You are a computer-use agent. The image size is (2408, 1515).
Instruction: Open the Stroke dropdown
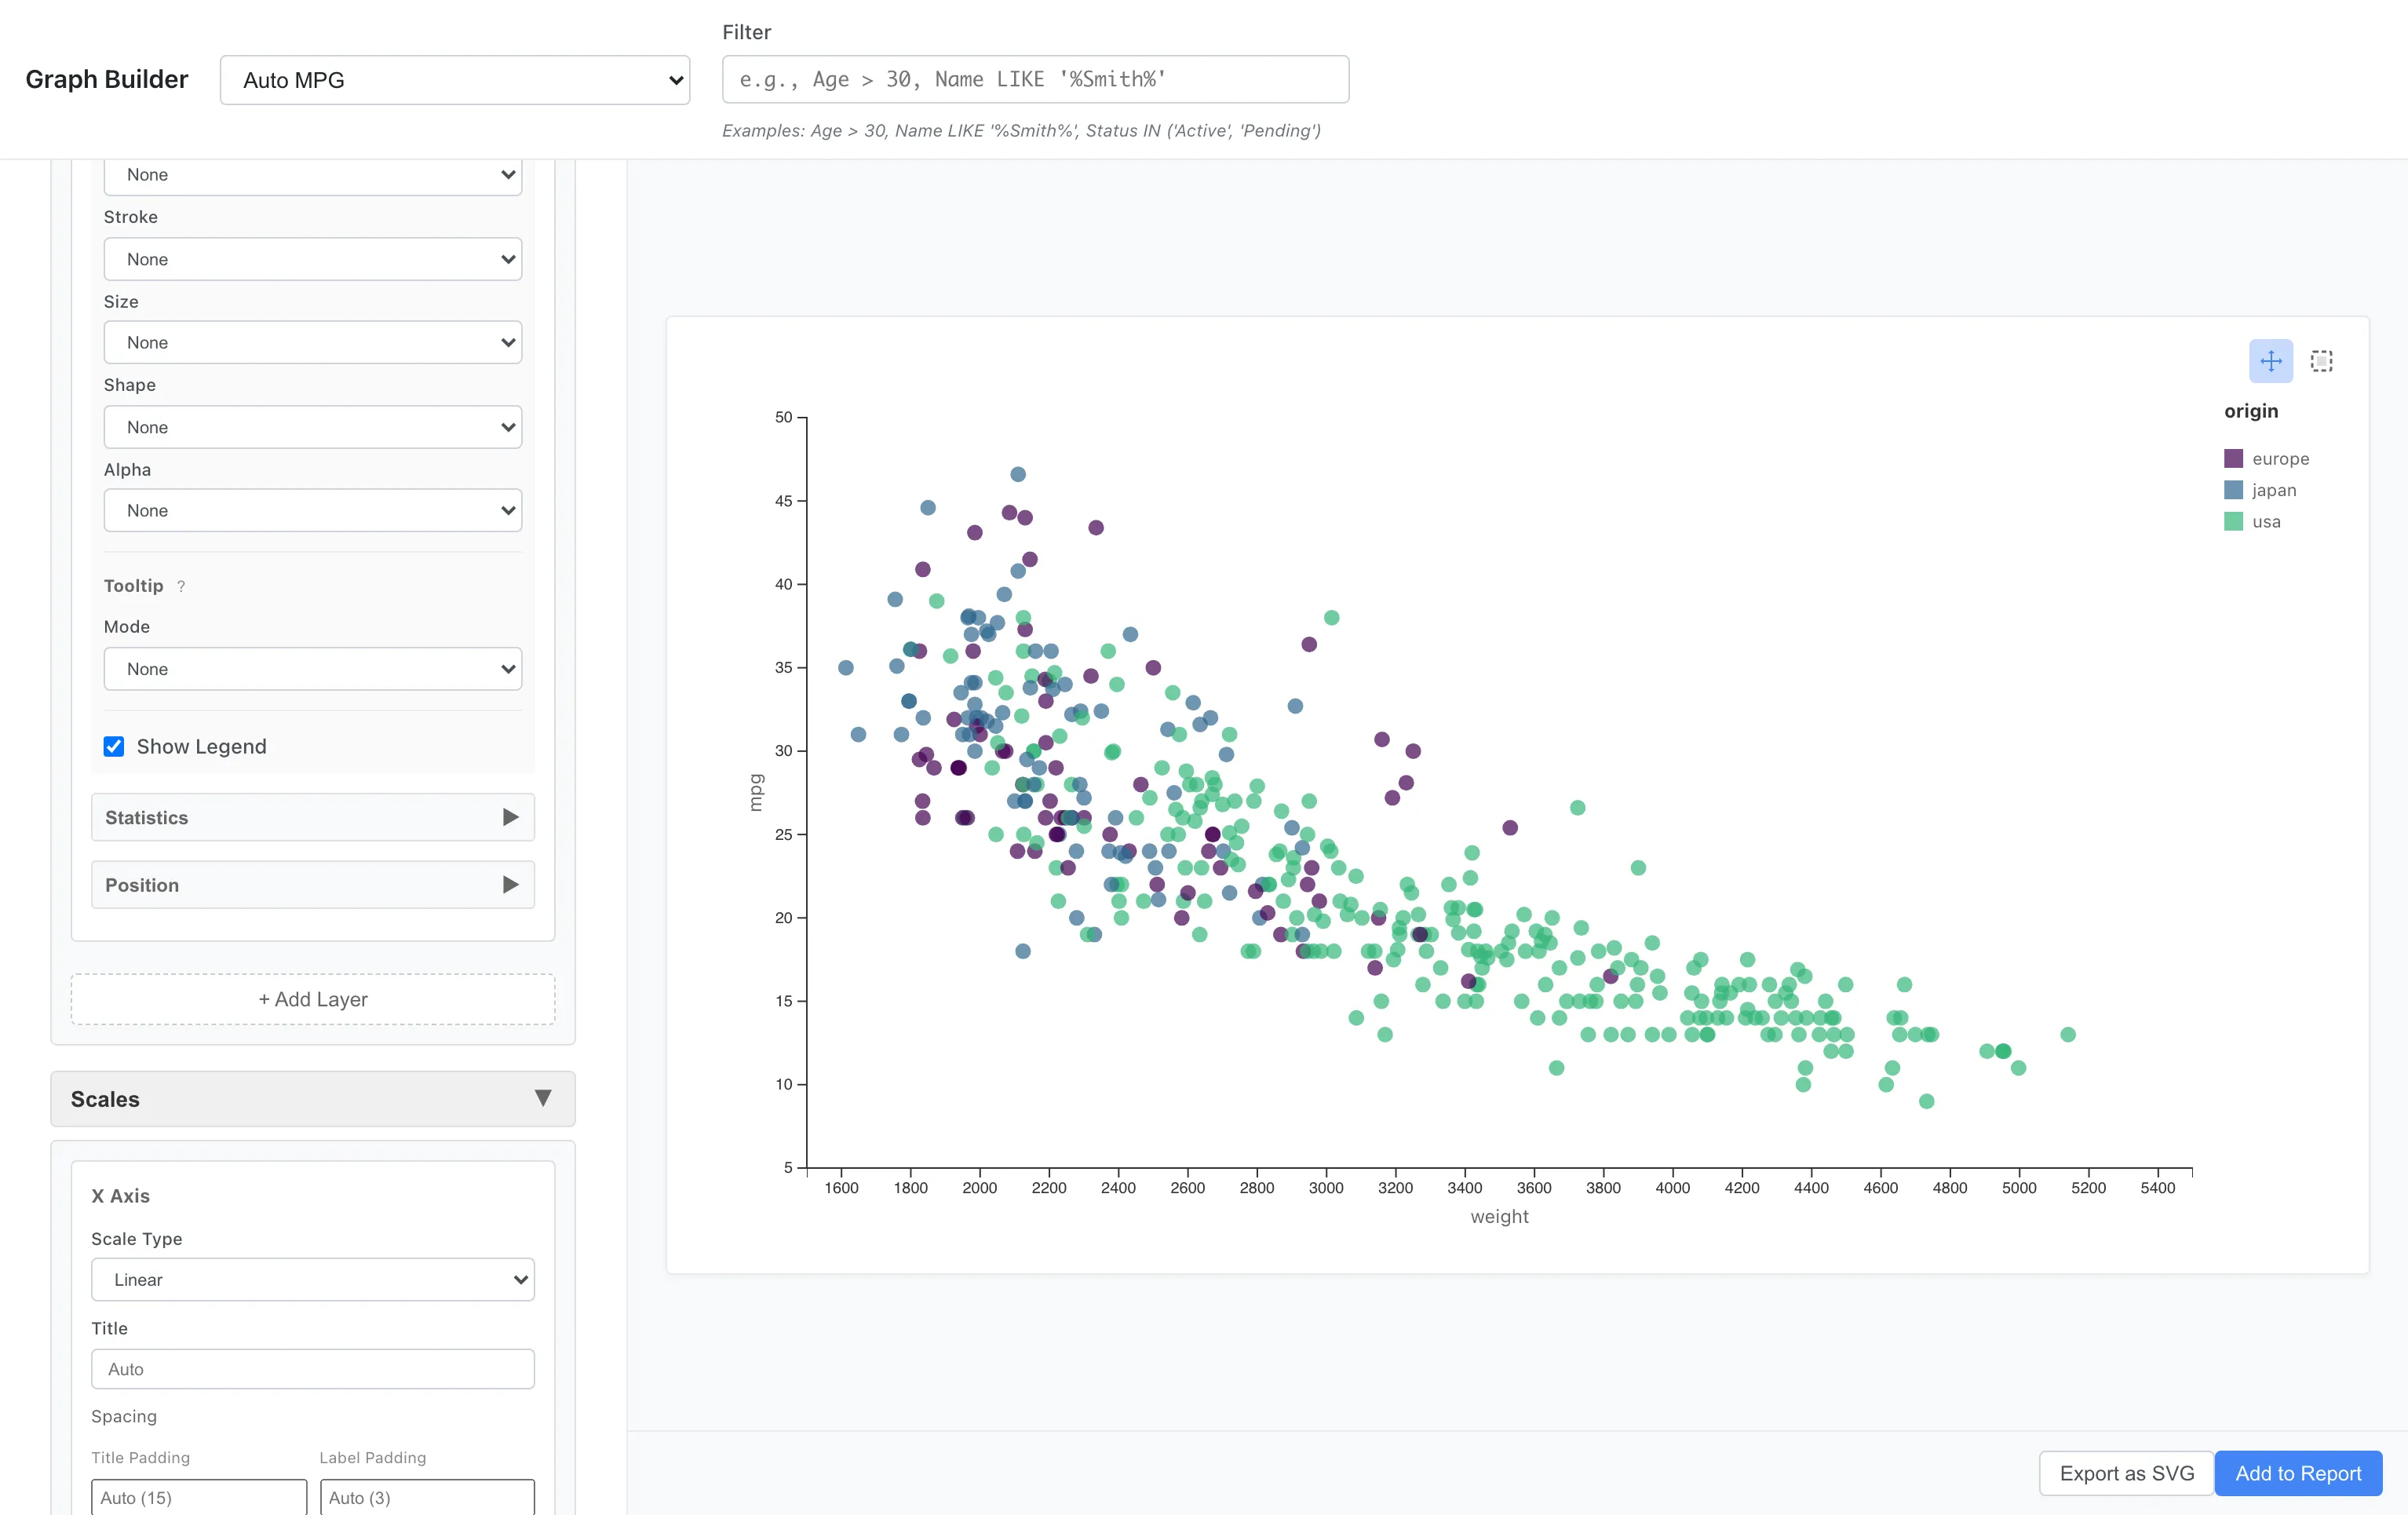tap(313, 259)
